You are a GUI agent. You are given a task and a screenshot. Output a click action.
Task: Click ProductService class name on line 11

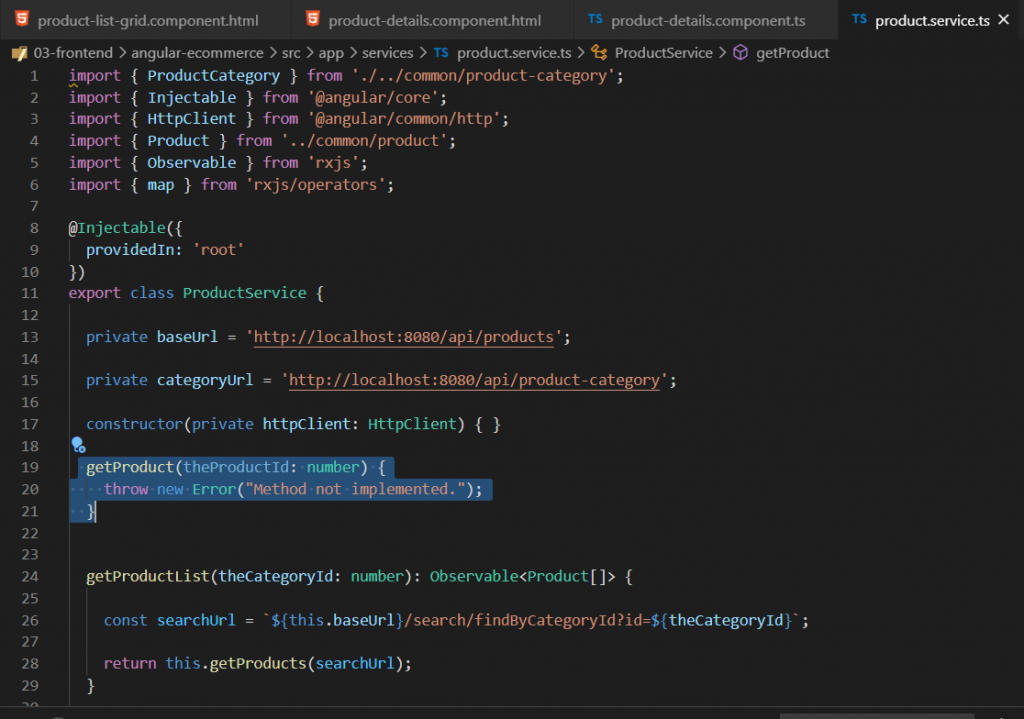tap(244, 293)
